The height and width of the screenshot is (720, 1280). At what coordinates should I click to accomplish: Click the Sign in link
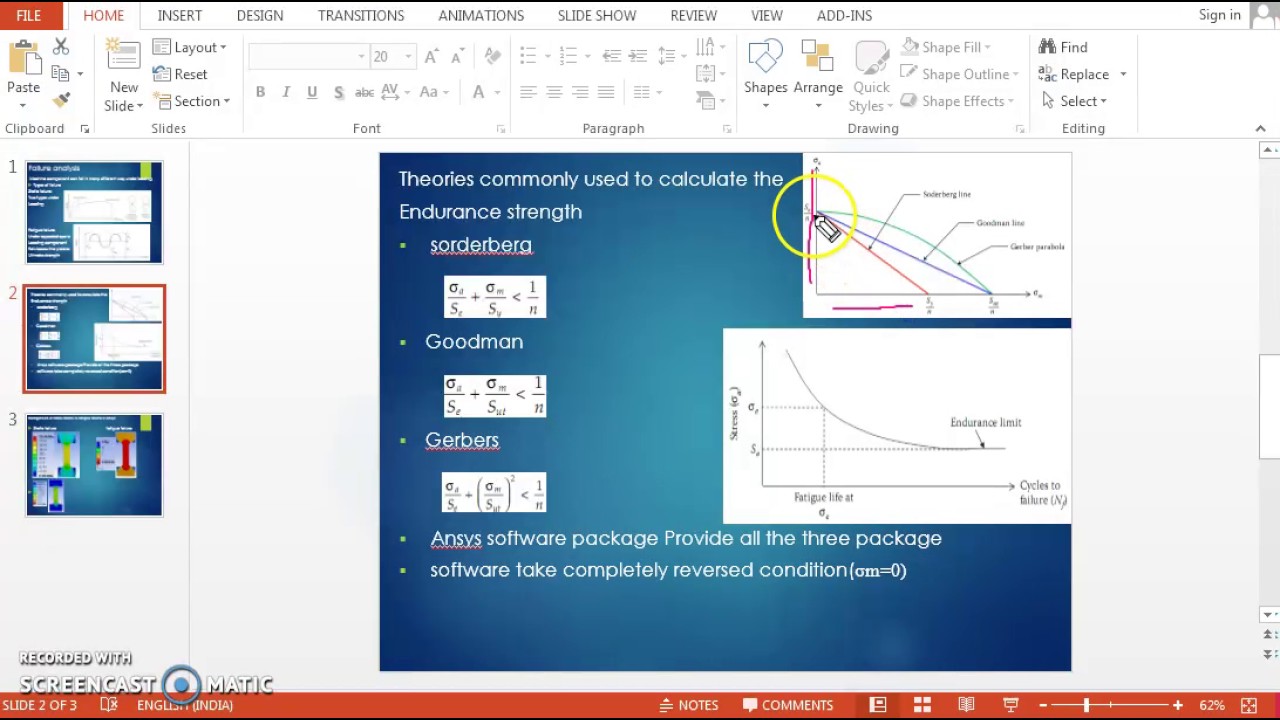point(1220,15)
